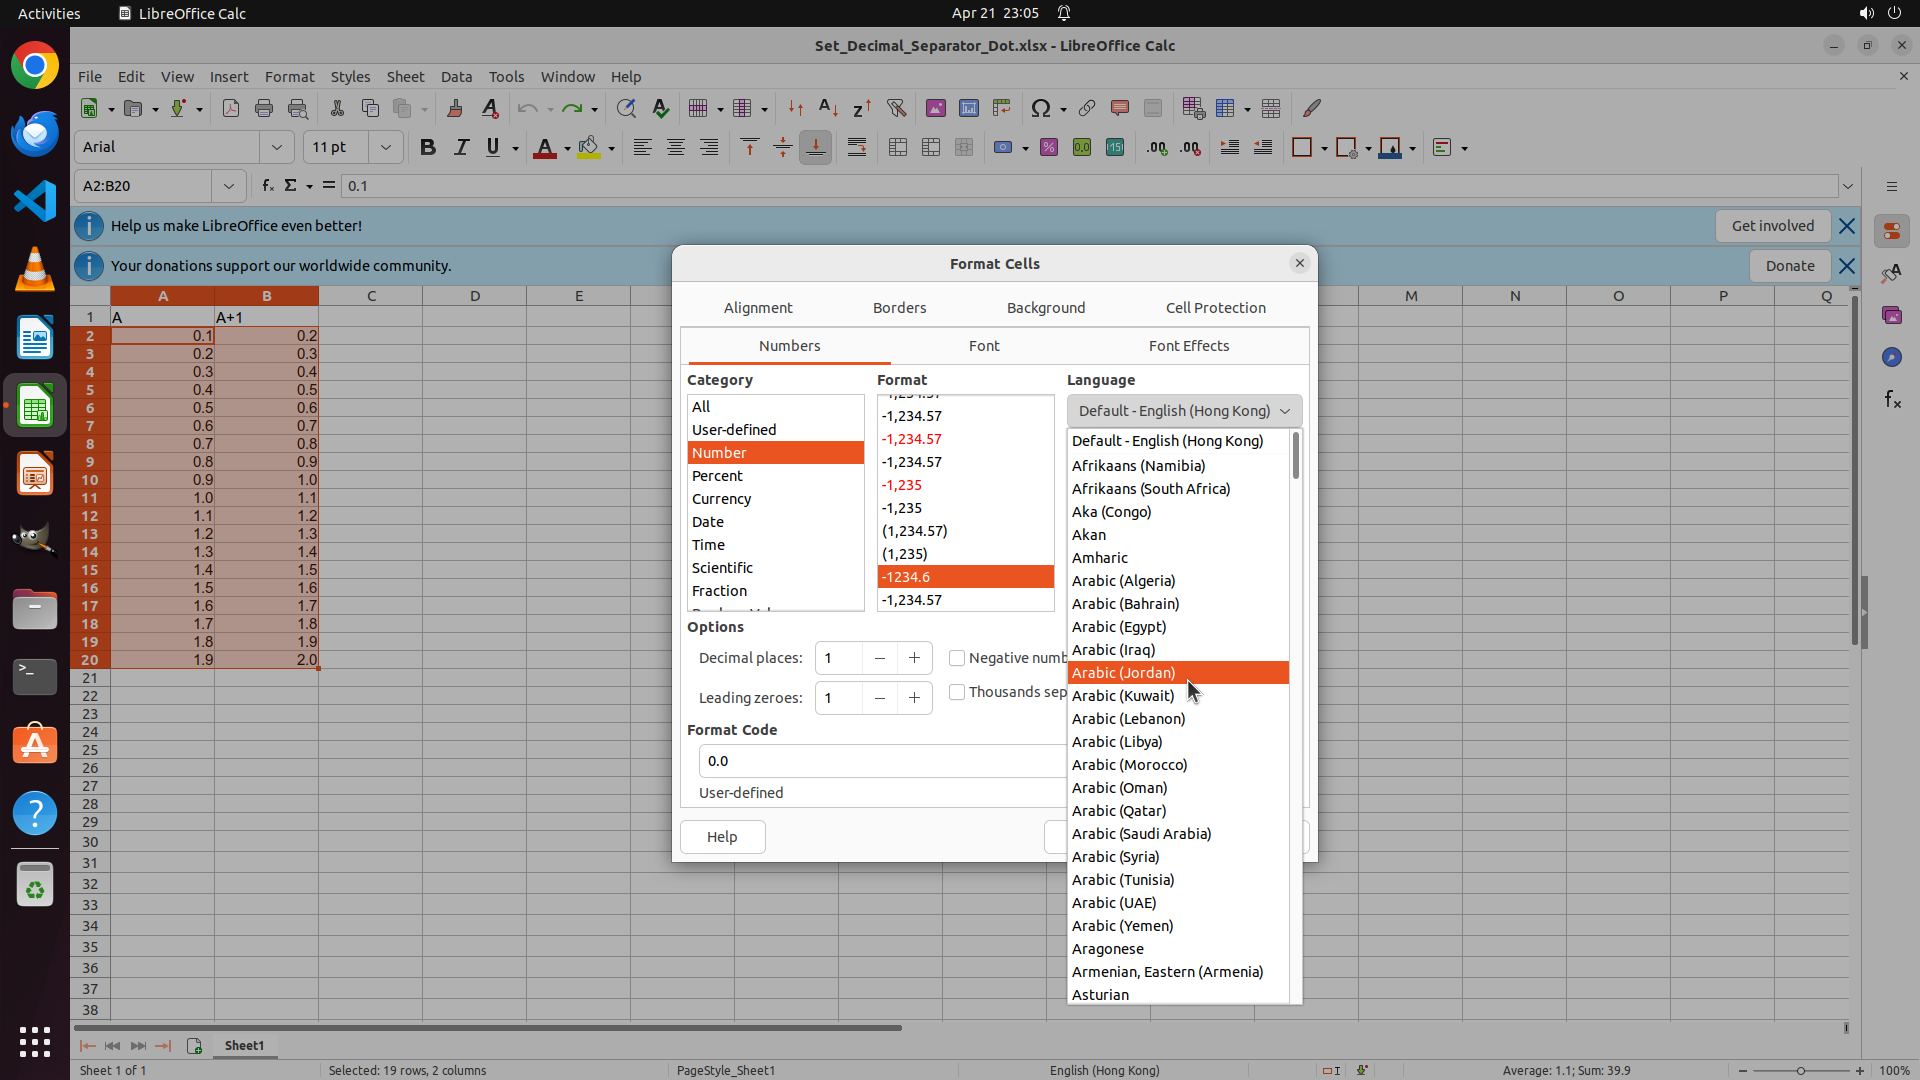Enable Negative numbers in red checkbox
This screenshot has height=1080, width=1920.
click(x=957, y=658)
